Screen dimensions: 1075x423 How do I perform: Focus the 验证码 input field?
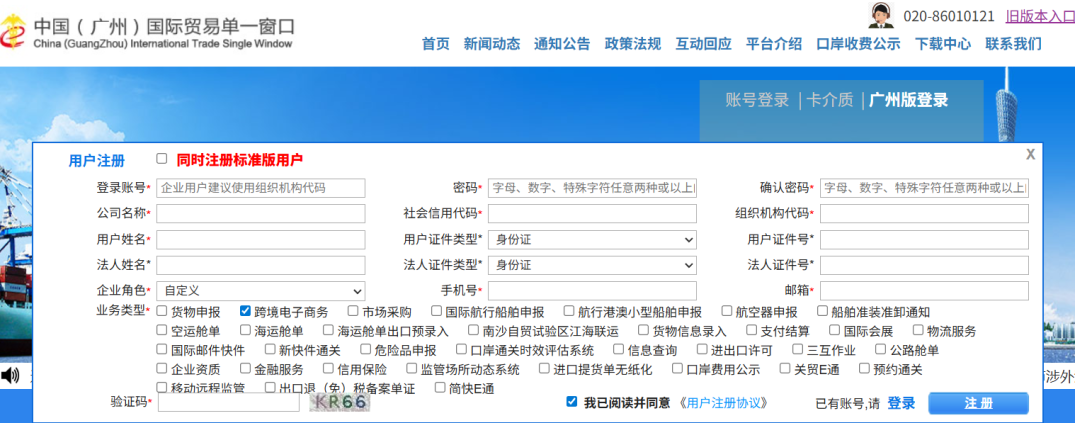click(229, 402)
